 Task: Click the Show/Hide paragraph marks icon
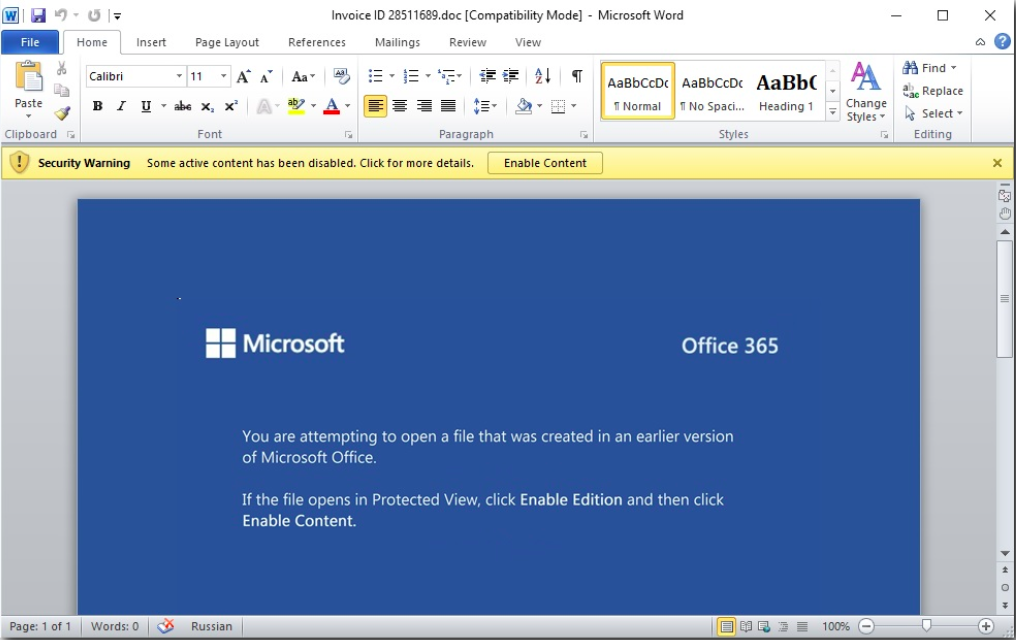577,76
